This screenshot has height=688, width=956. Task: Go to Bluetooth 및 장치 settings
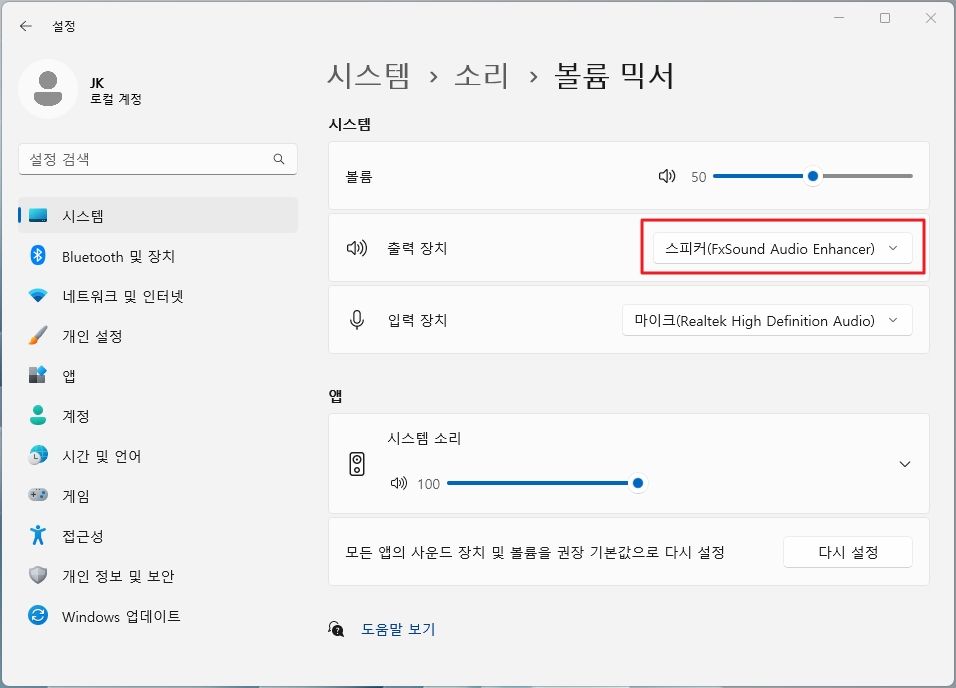158,256
